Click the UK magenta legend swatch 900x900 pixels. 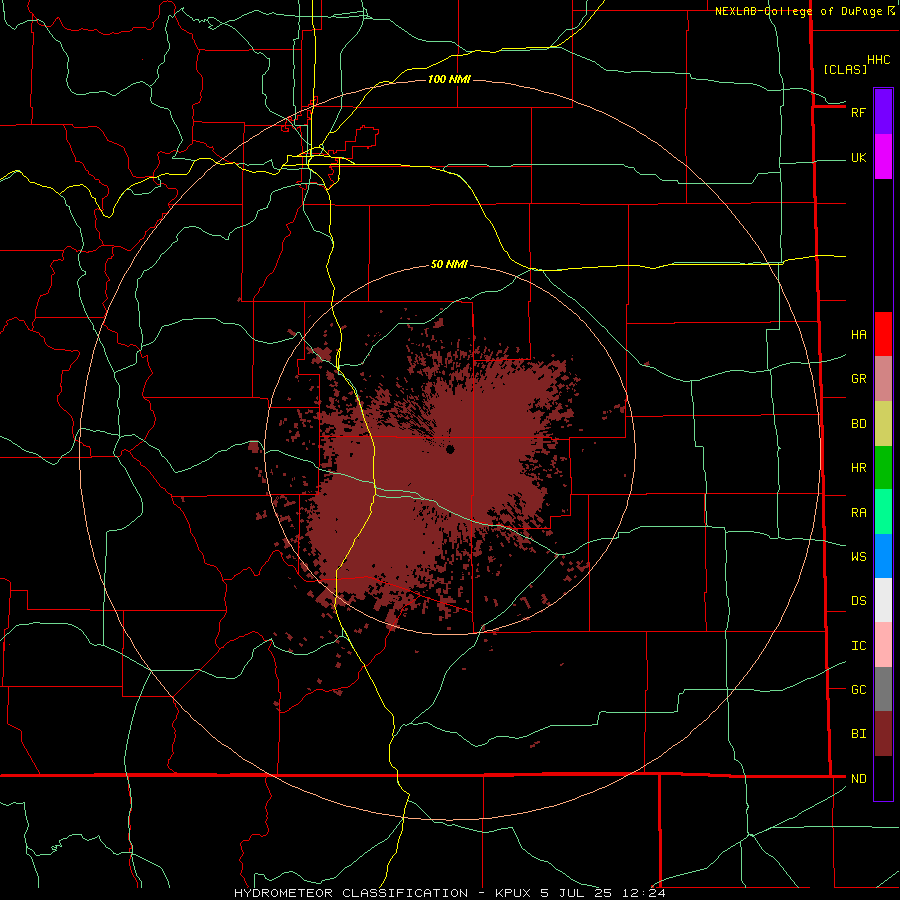pos(883,157)
